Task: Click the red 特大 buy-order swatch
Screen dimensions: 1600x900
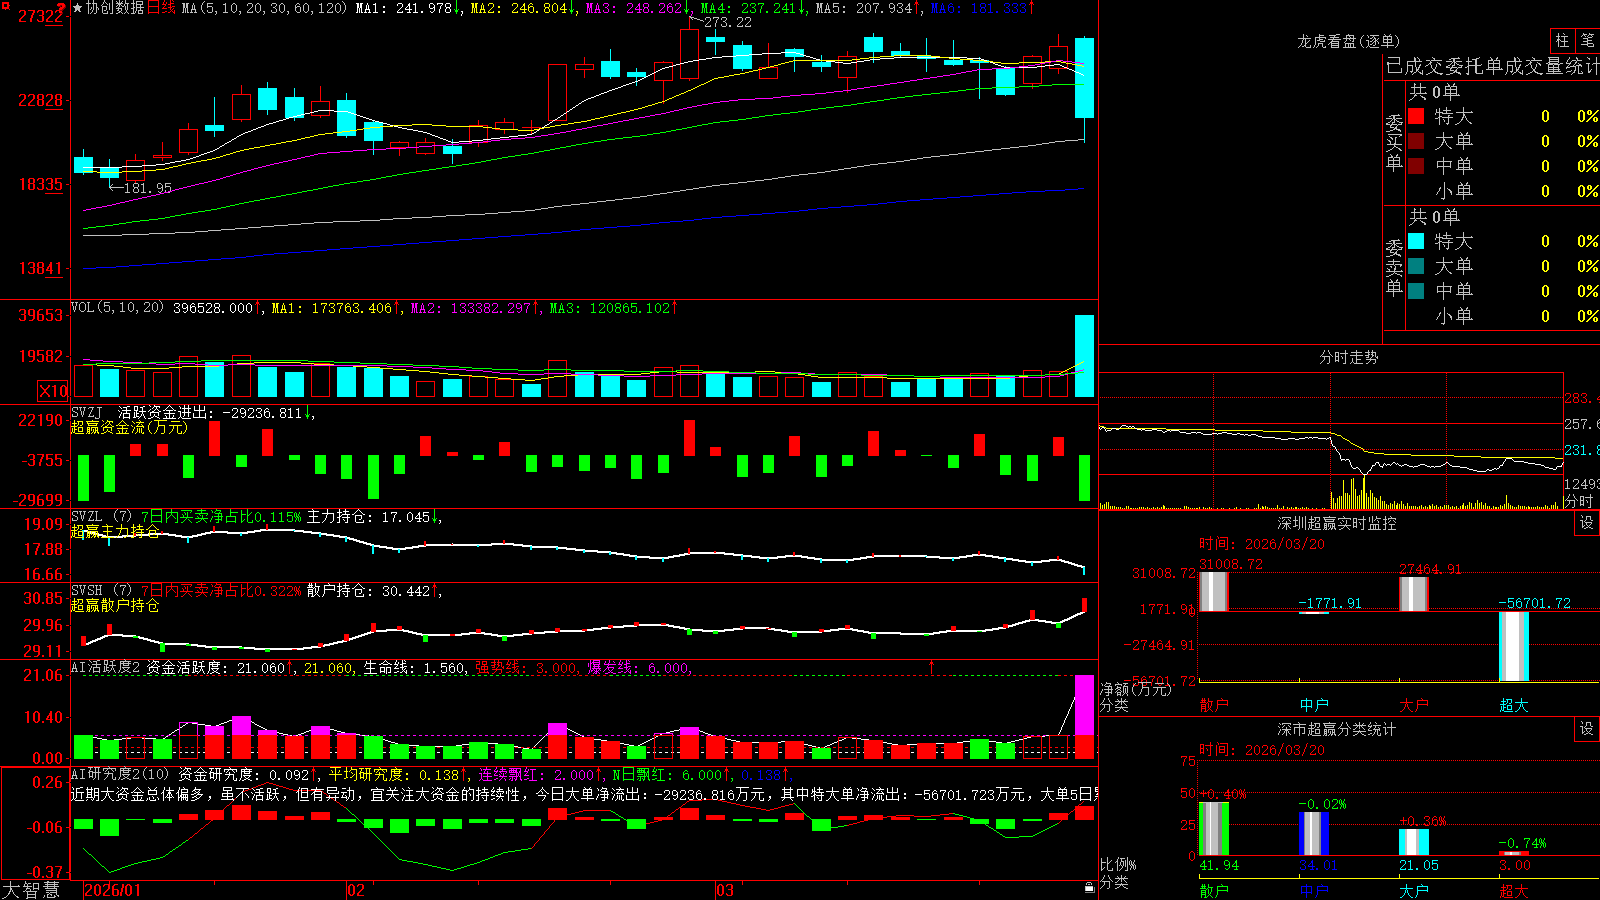Action: coord(1416,116)
